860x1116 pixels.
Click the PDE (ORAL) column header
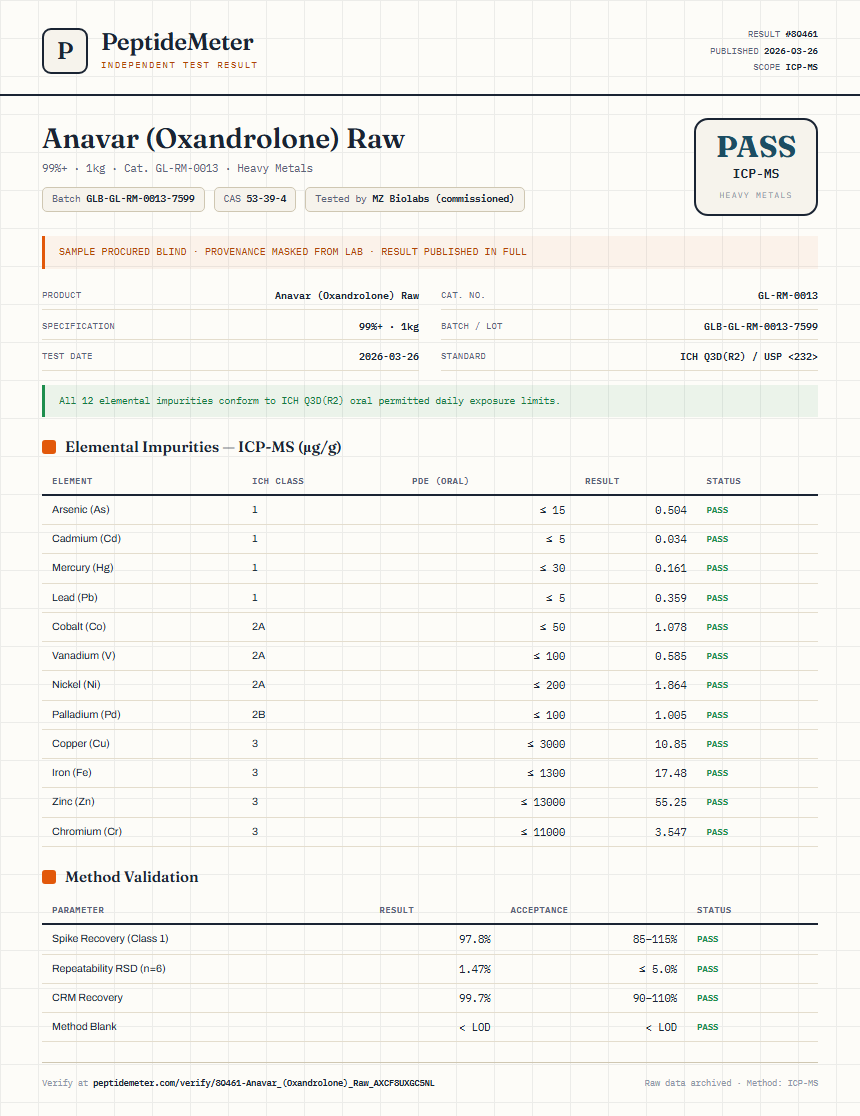coord(440,481)
